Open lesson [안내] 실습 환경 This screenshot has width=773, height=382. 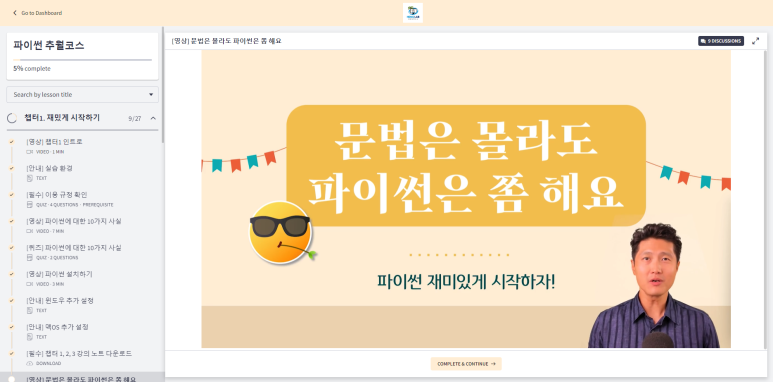(x=49, y=168)
